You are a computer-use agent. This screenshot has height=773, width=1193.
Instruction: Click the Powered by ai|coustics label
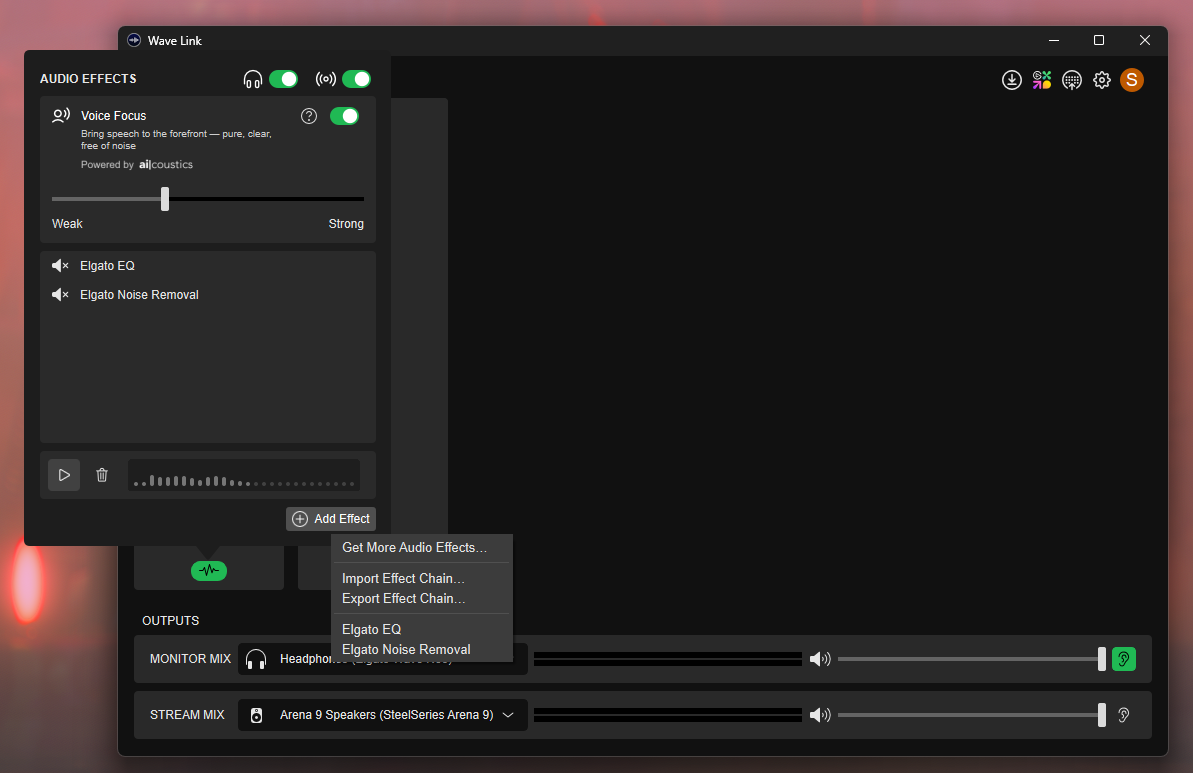[137, 164]
